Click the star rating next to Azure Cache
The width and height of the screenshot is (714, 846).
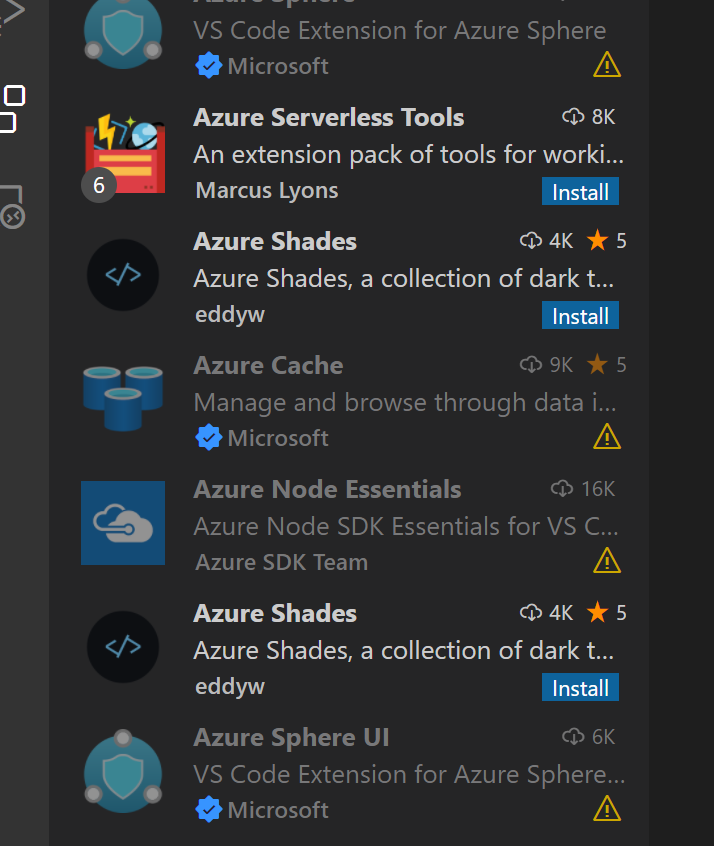[x=599, y=364]
